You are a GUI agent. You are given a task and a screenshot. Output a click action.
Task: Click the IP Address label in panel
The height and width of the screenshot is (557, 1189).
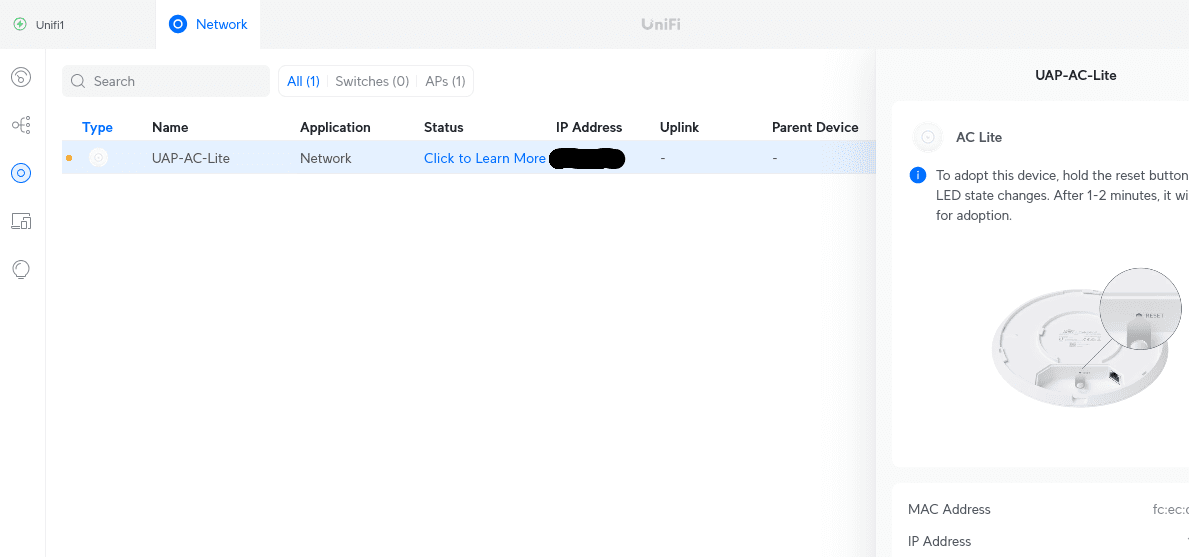(940, 541)
